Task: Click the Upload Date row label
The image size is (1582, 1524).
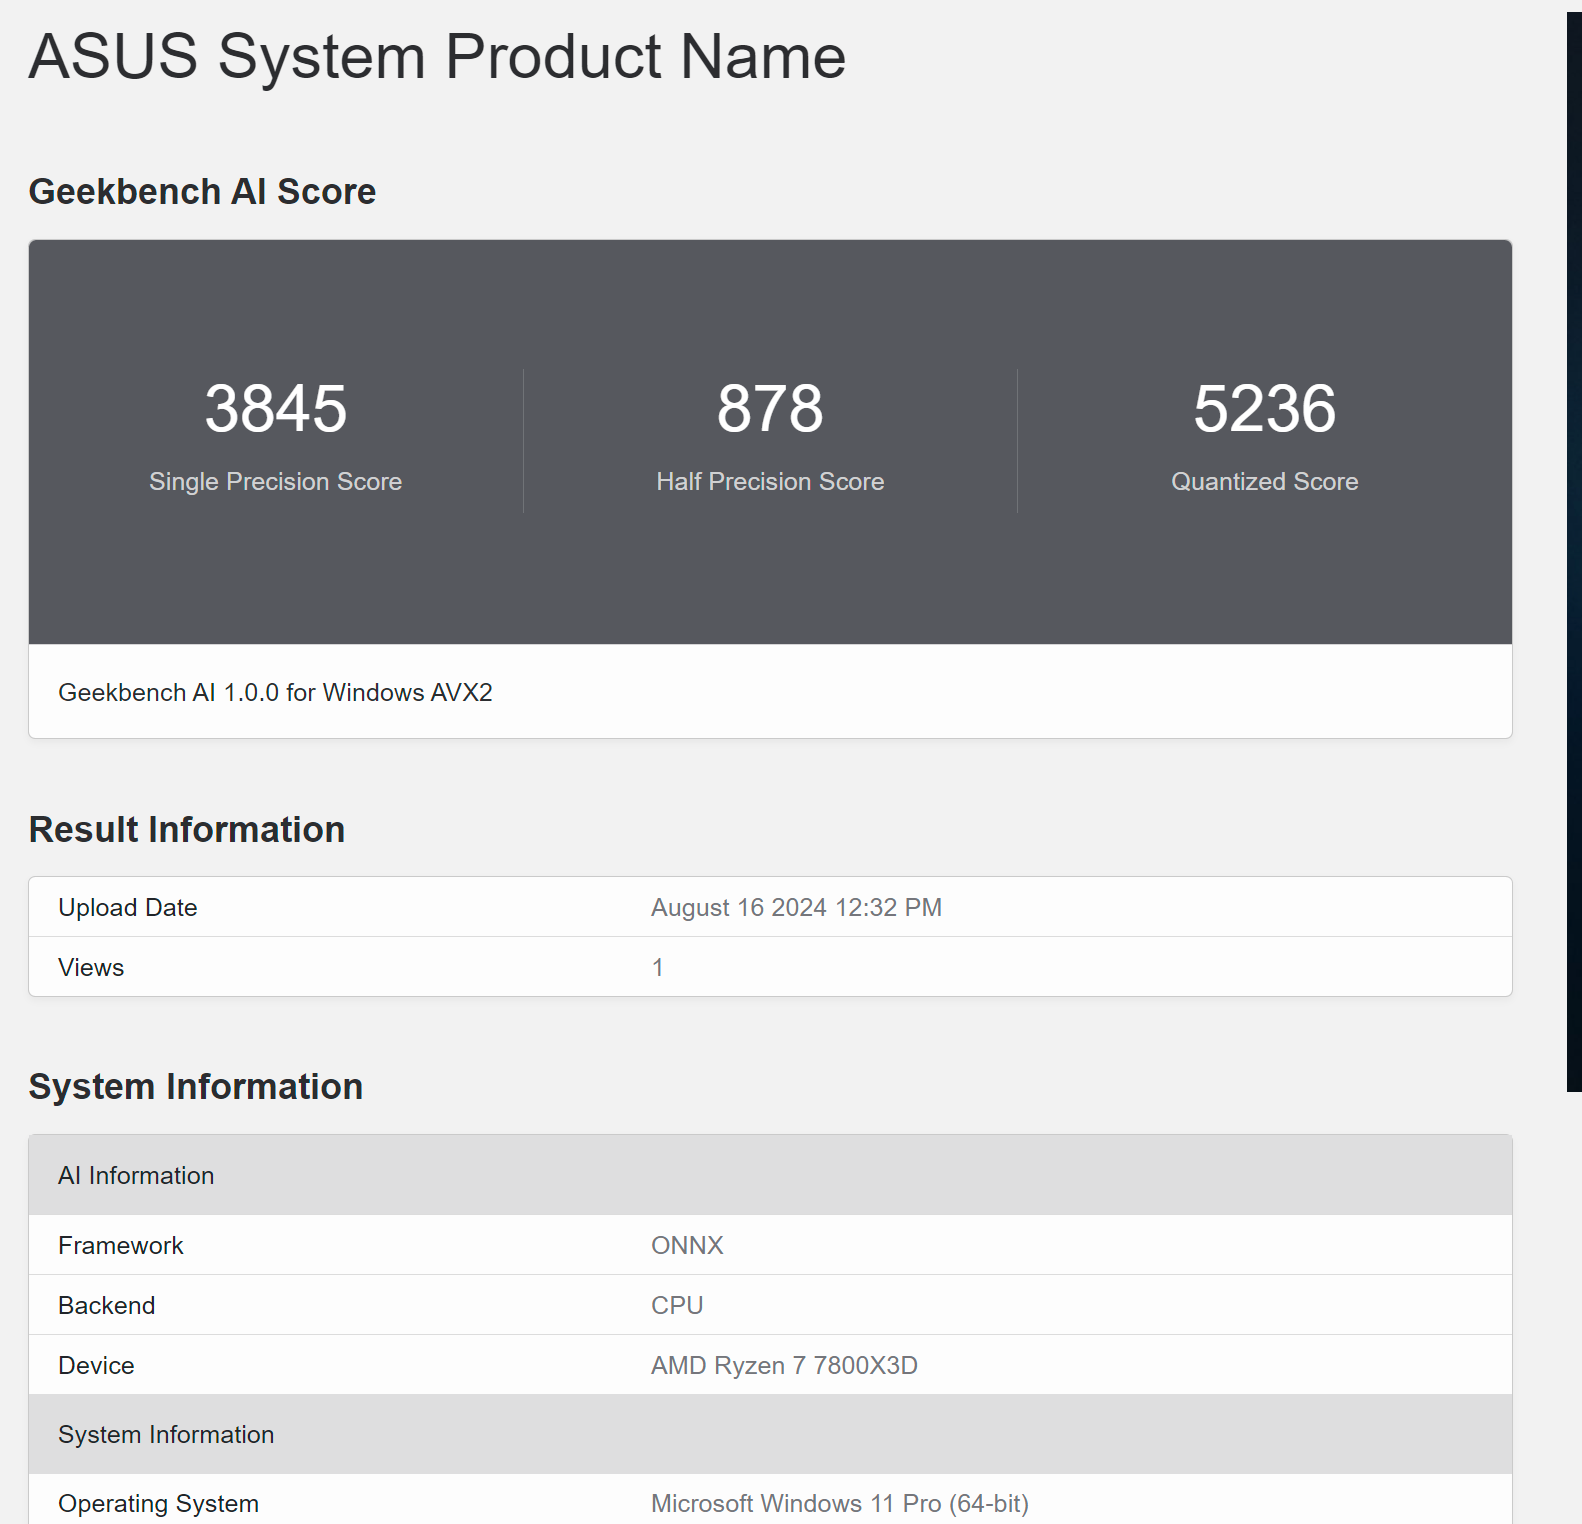Action: click(128, 907)
